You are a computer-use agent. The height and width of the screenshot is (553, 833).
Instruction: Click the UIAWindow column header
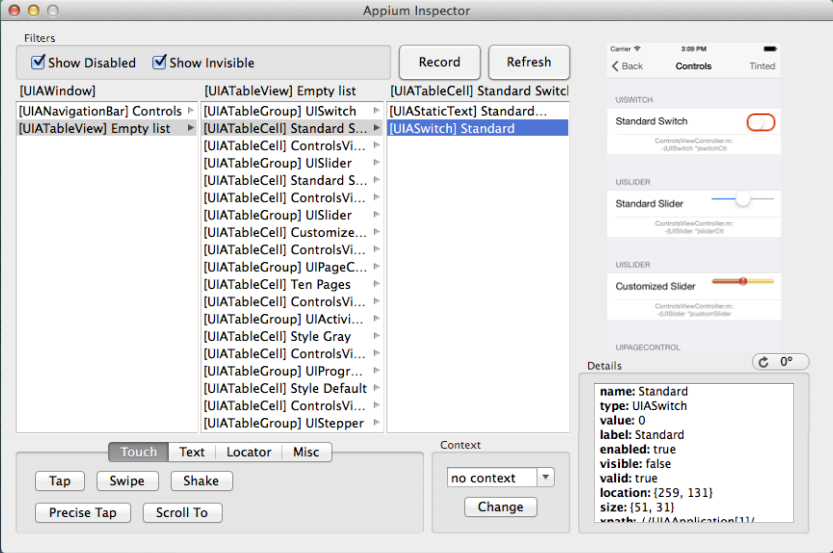click(x=58, y=91)
